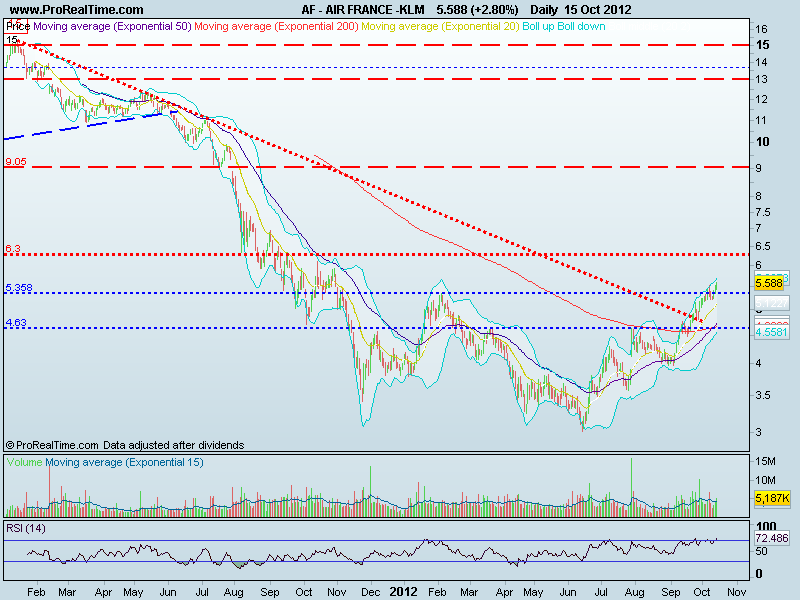The width and height of the screenshot is (800, 600).
Task: Click the 15M volume axis label
Action: [765, 461]
